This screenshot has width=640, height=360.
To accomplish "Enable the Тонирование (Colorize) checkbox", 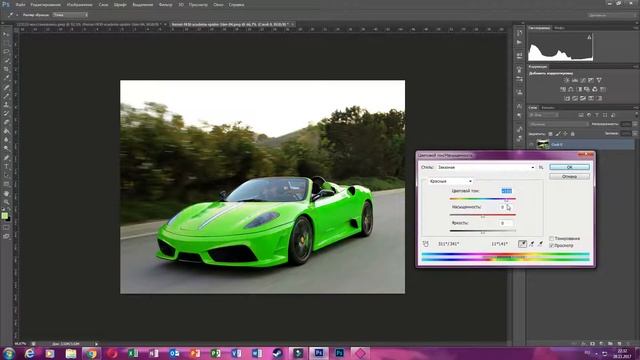I will (551, 238).
